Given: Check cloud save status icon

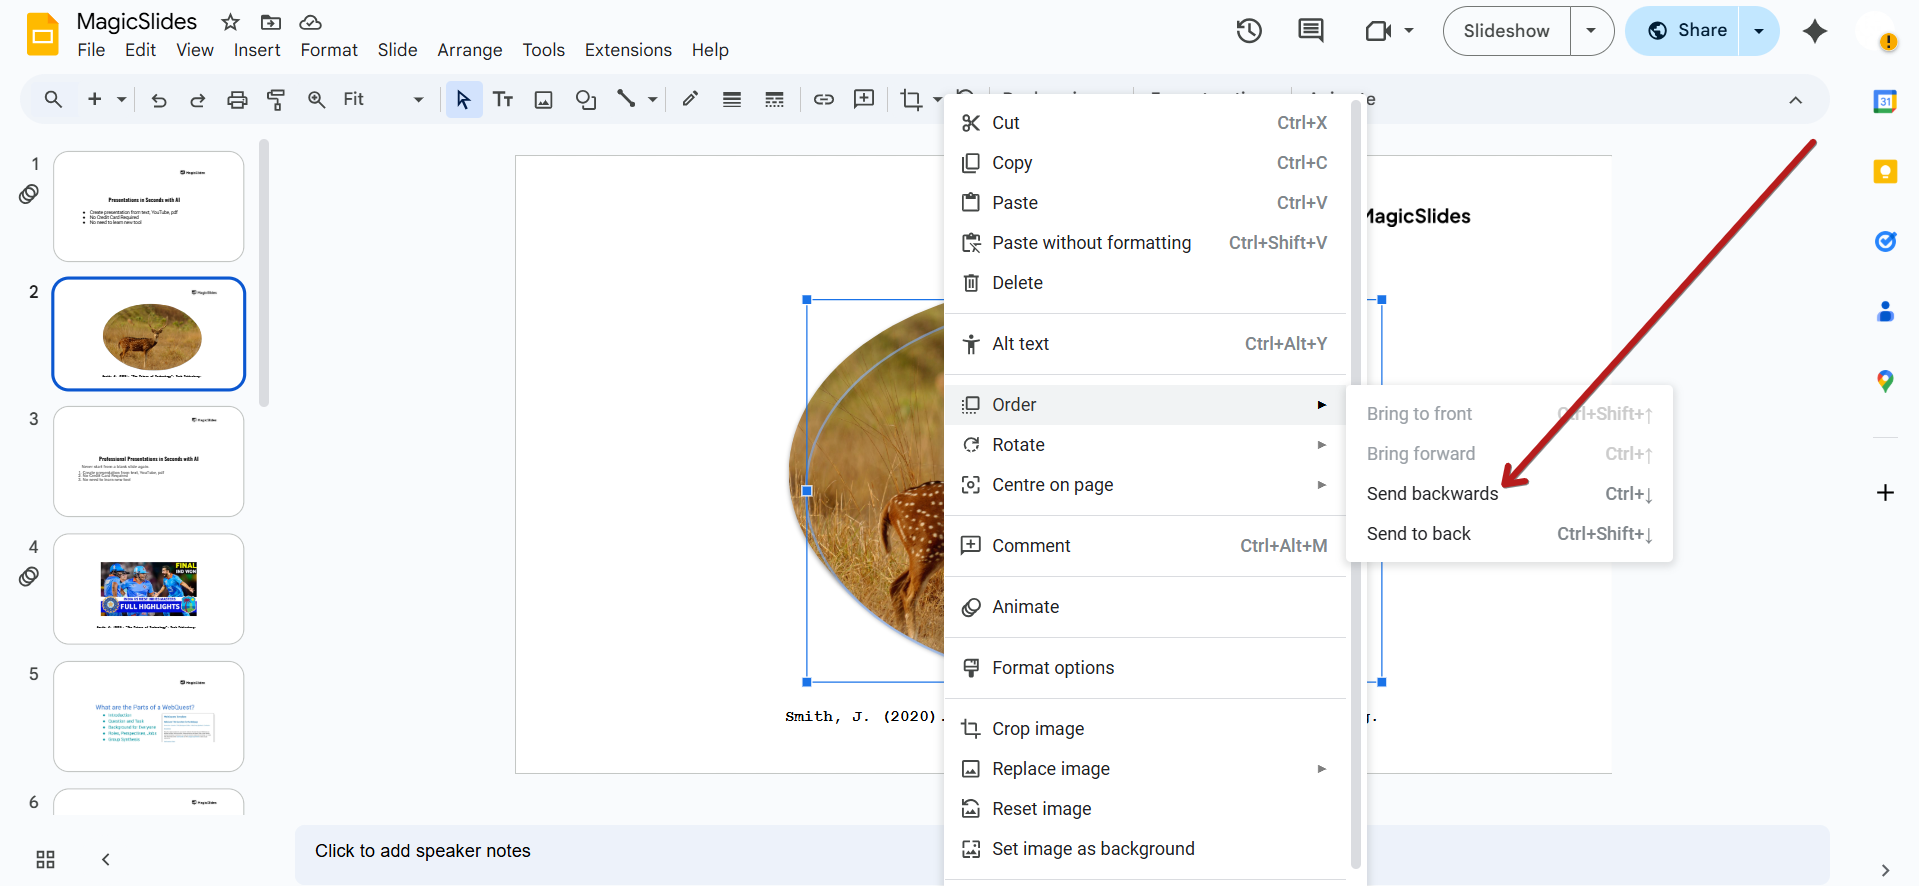Looking at the screenshot, I should [310, 22].
